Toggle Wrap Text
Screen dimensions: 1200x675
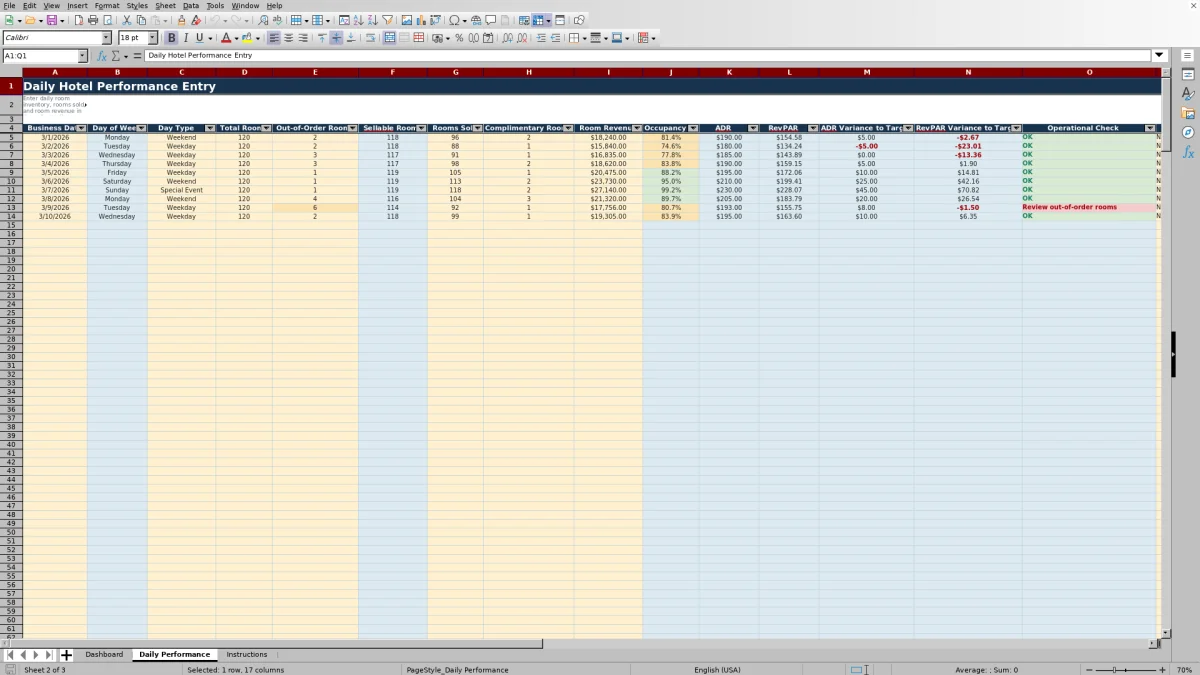pyautogui.click(x=370, y=38)
